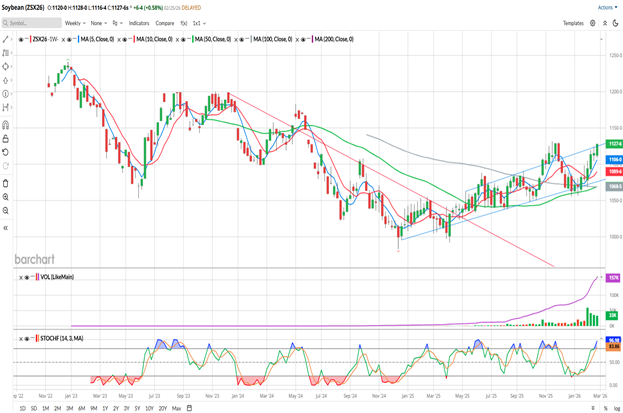Toggle dark mode moon icon
The height and width of the screenshot is (413, 623).
(615, 23)
